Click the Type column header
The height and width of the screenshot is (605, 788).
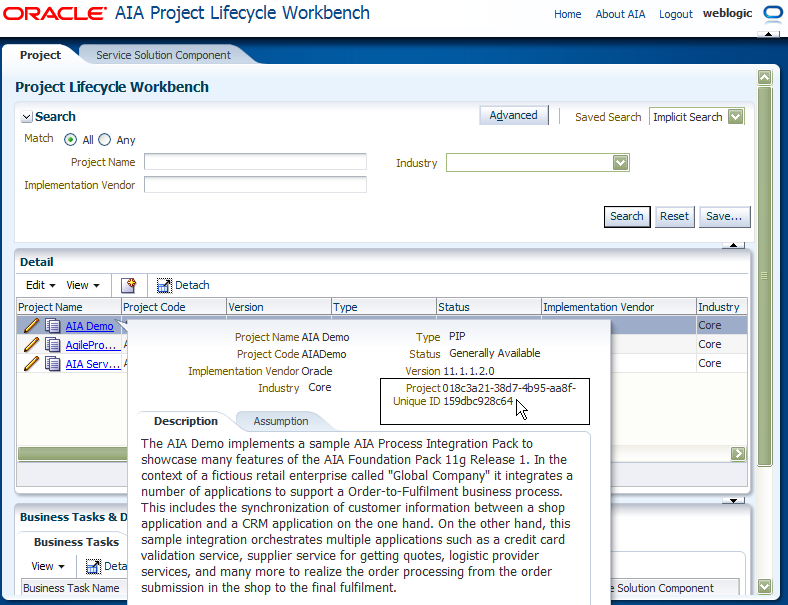click(x=384, y=307)
